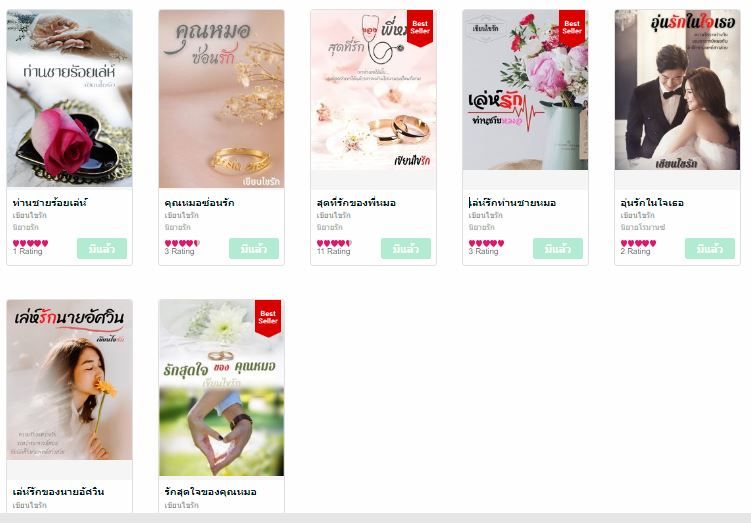Click heart rating icons under อุ่นรักในใจเธอ
The width and height of the screenshot is (751, 523).
(638, 243)
